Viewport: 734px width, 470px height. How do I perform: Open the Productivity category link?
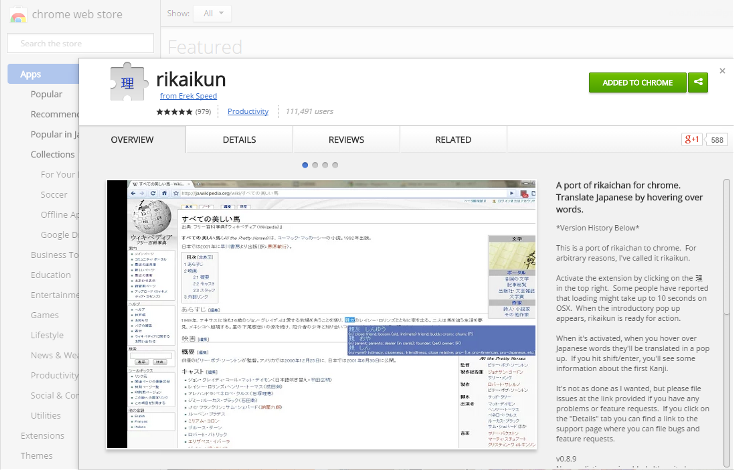pyautogui.click(x=248, y=111)
